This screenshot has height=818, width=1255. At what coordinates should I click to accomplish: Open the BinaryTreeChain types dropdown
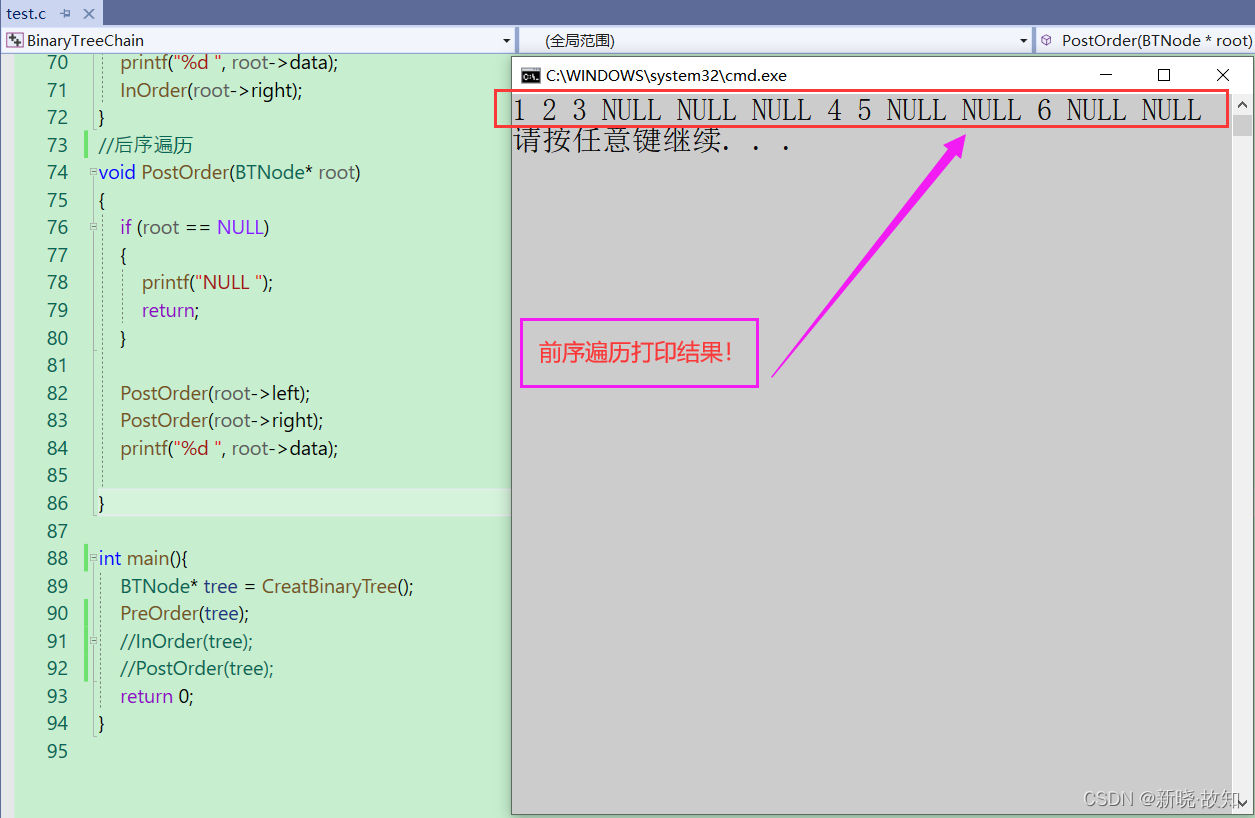pos(506,40)
